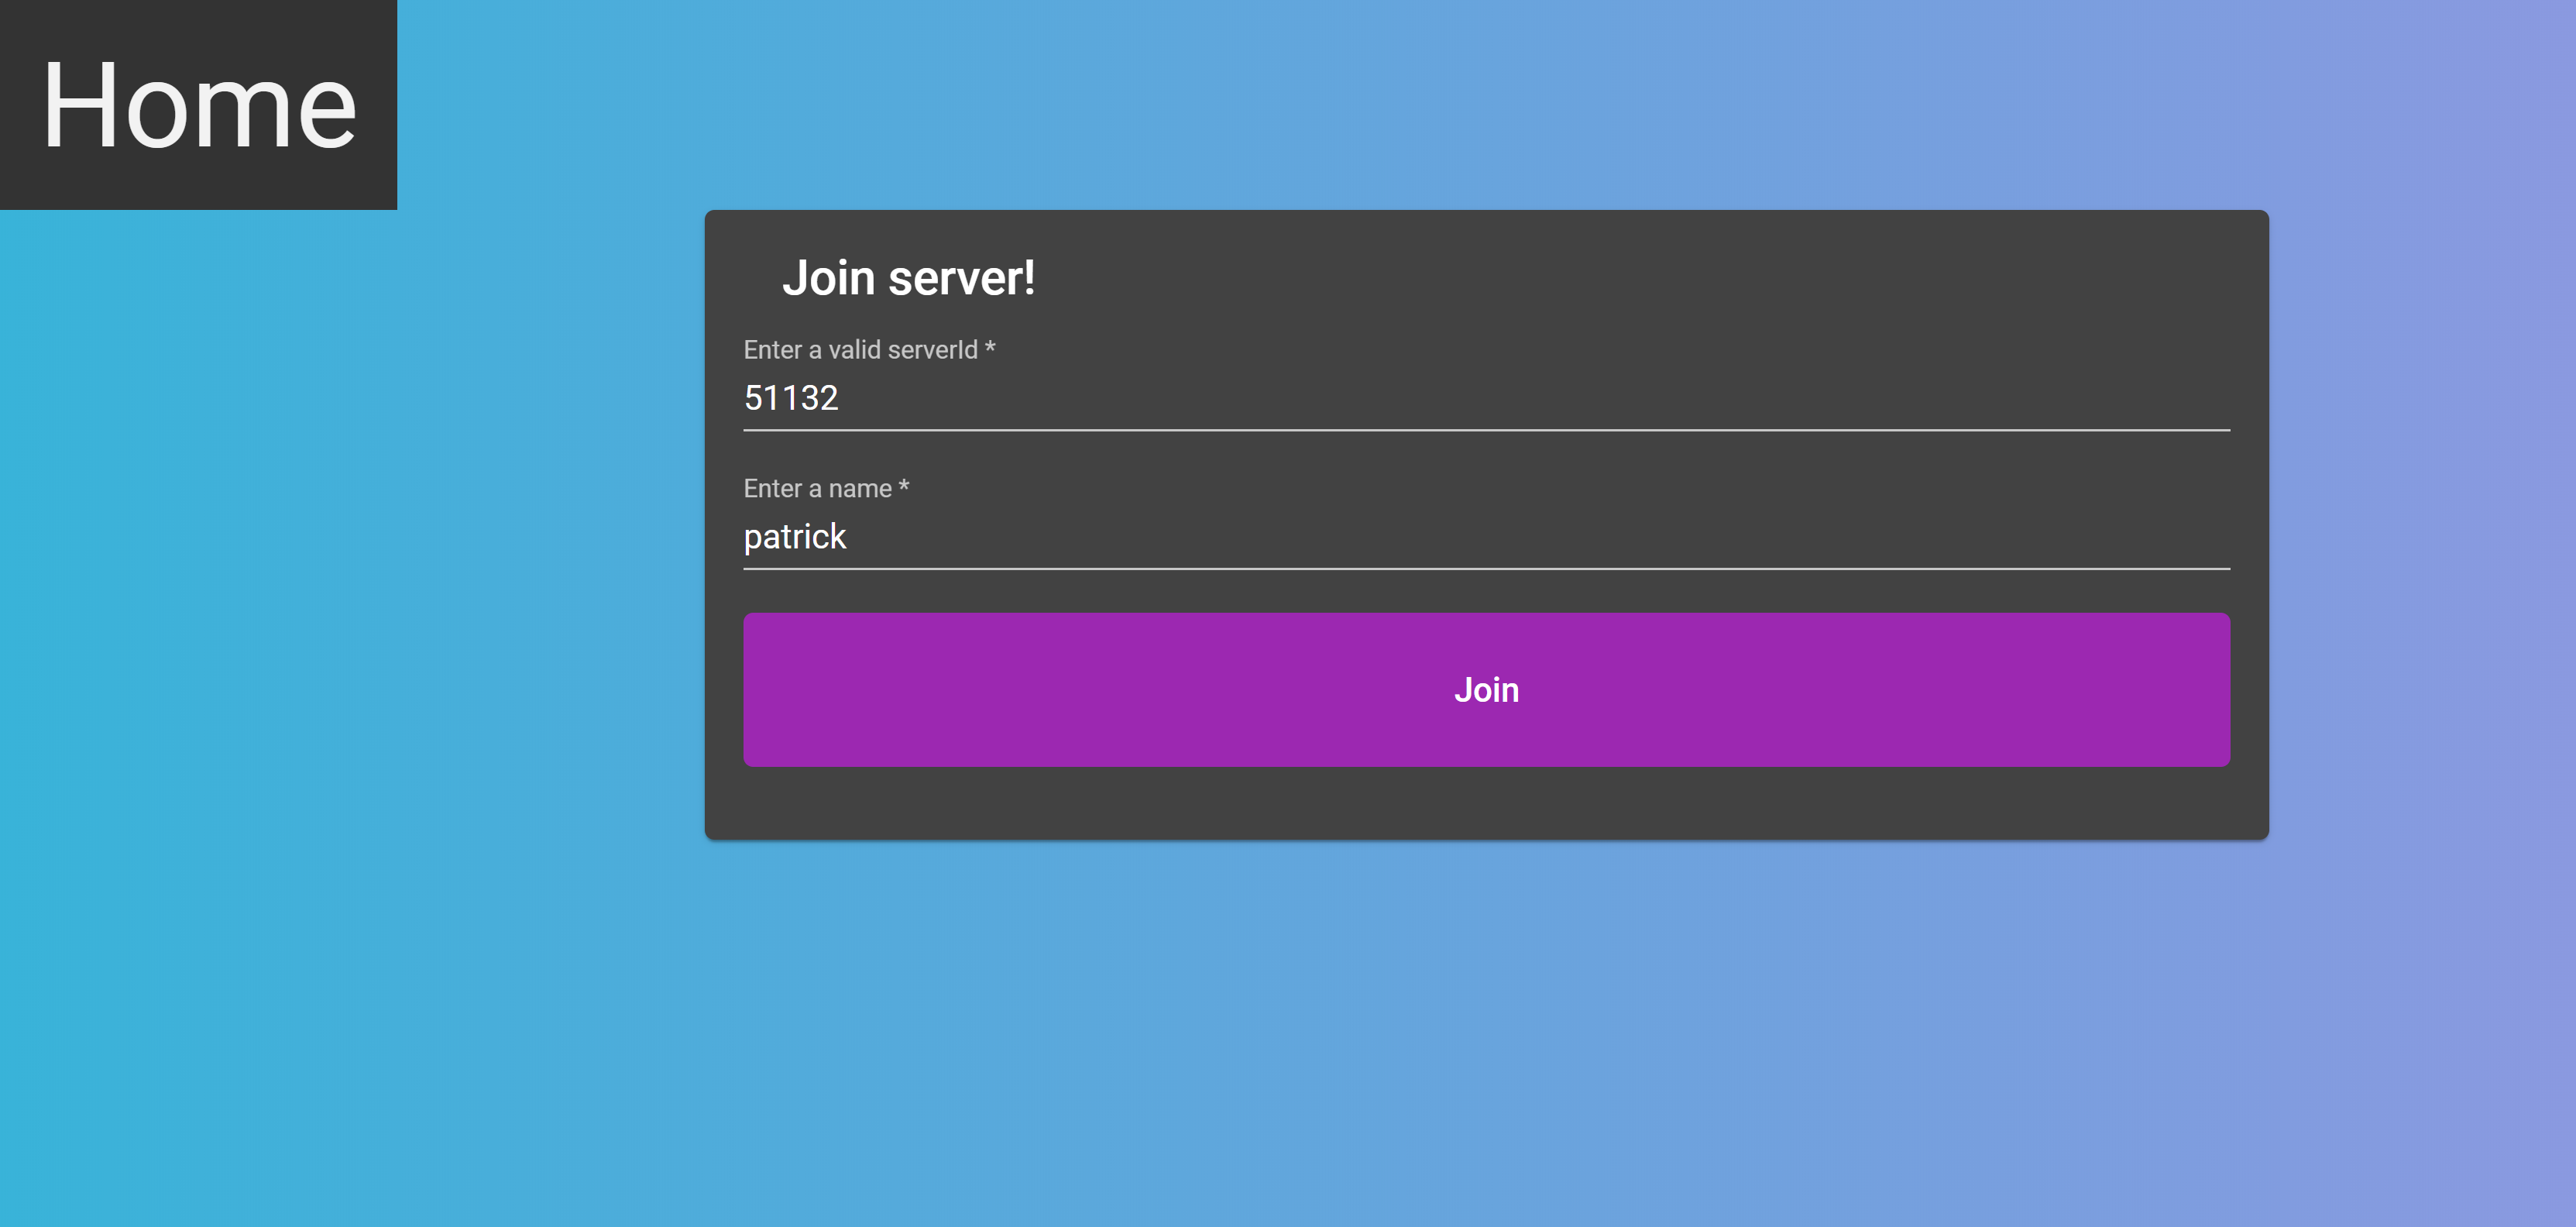
Task: Select the text patrick in name field
Action: click(795, 537)
